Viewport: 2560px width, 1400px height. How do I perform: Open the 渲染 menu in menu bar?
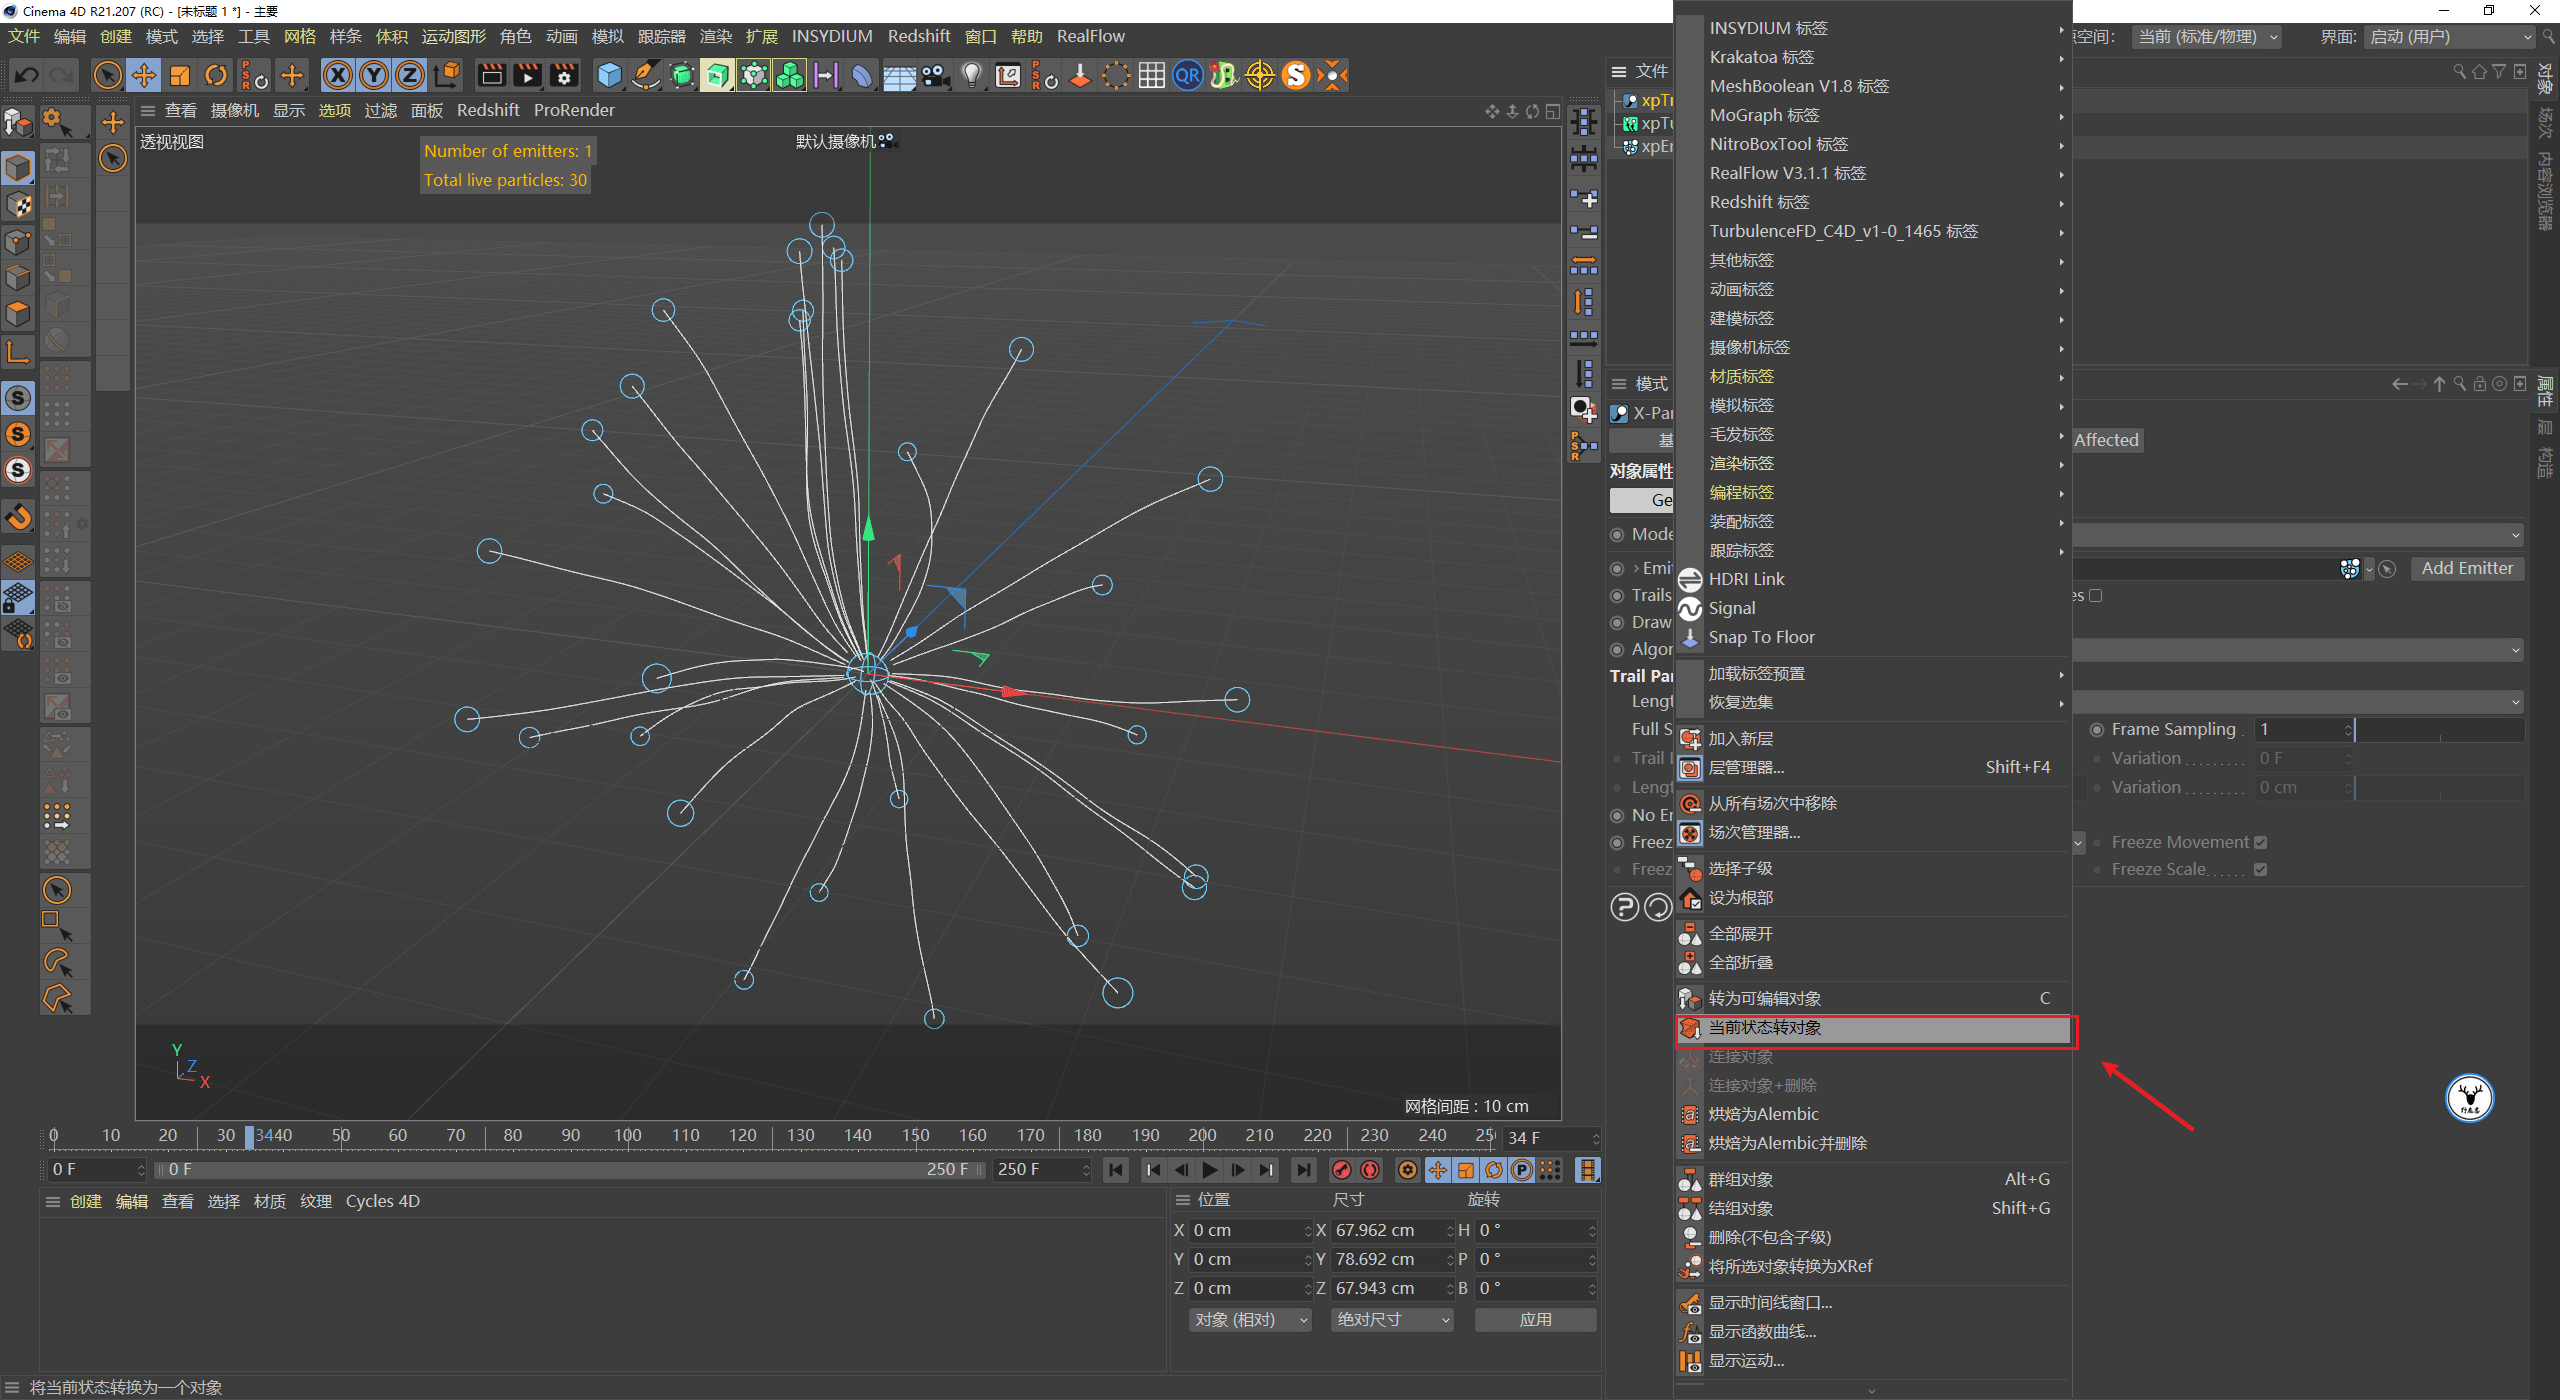pos(715,37)
